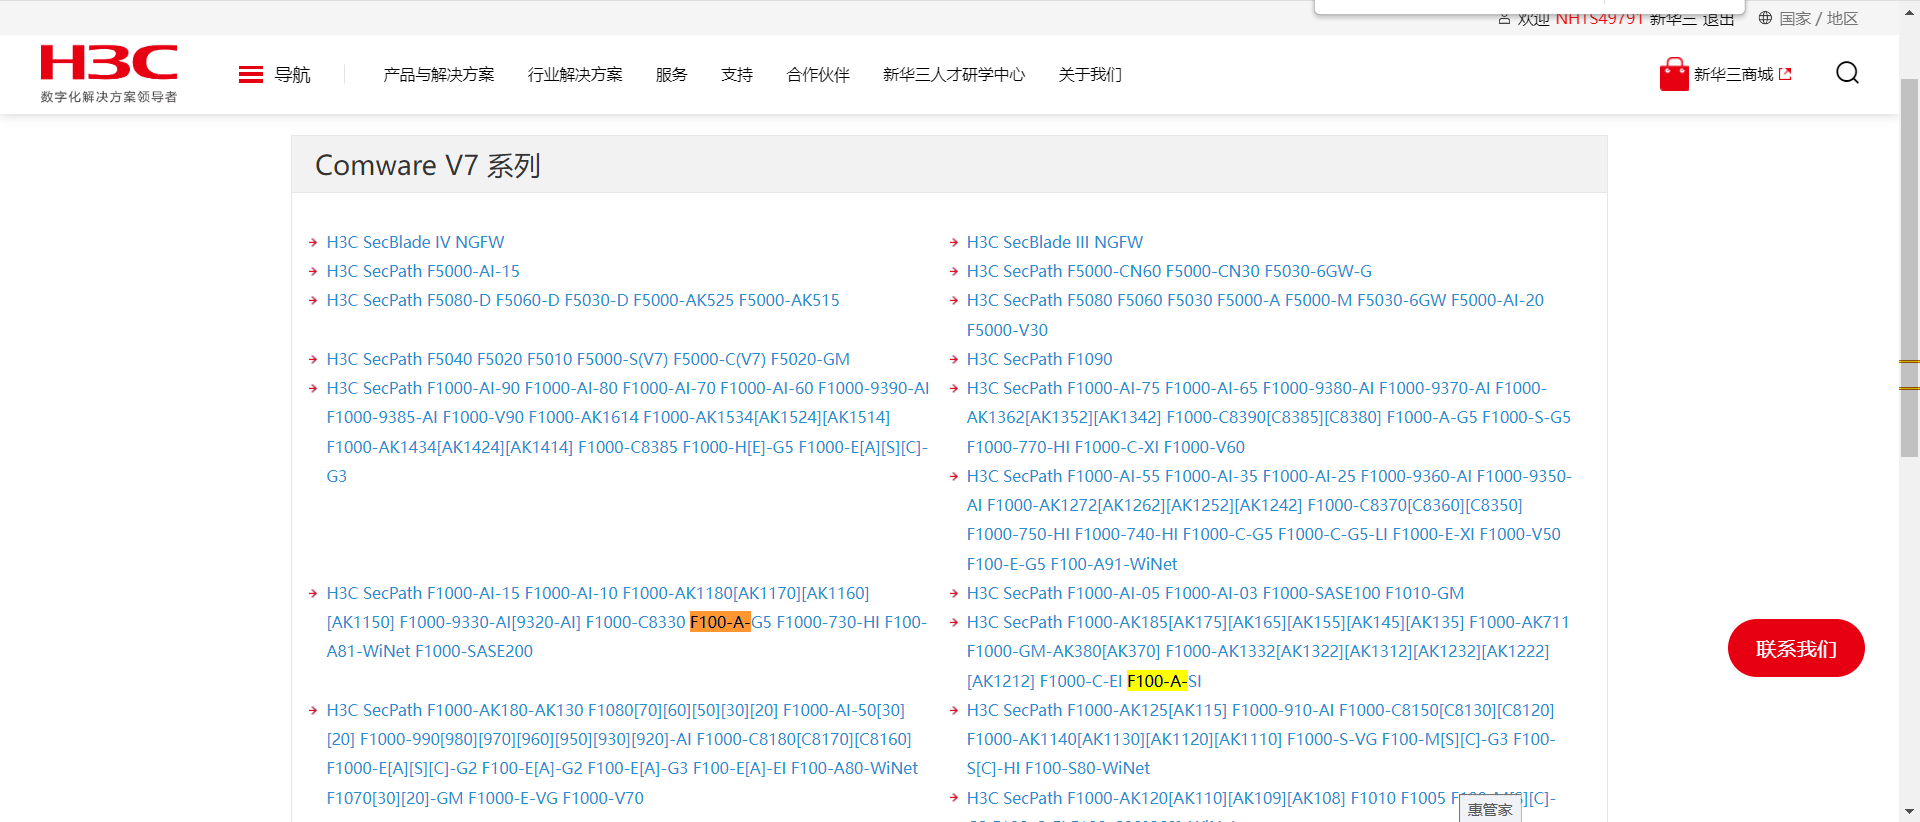Visit the 新华三商城 store link

pos(1742,75)
